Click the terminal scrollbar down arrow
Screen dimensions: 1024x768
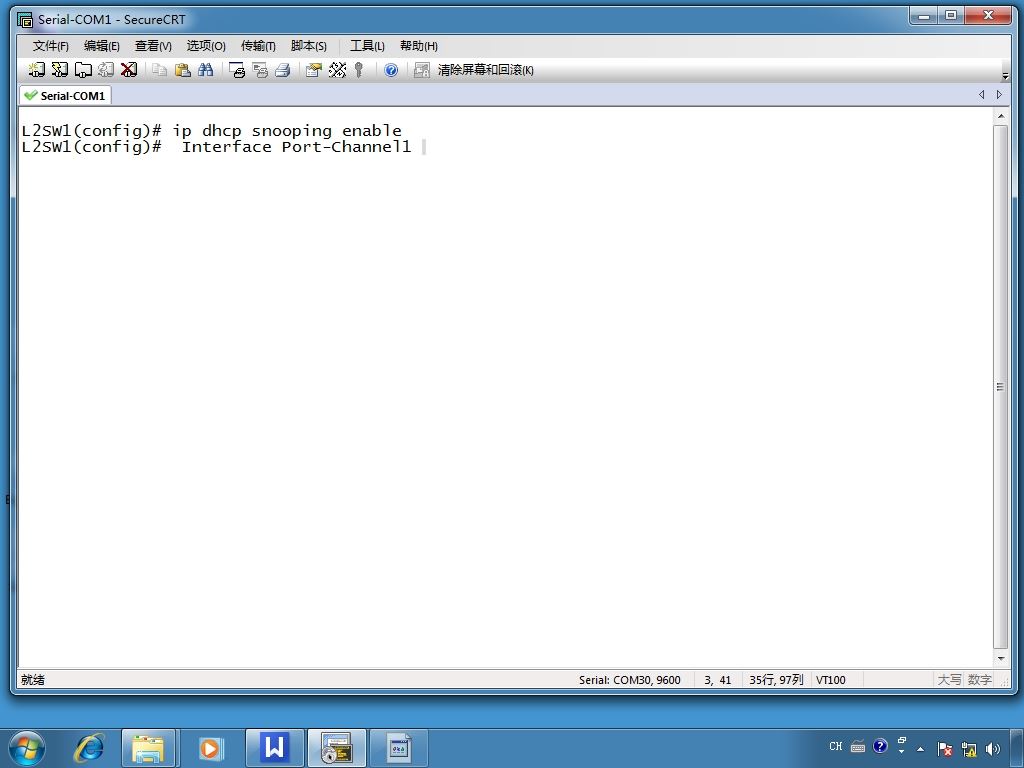[x=1000, y=658]
